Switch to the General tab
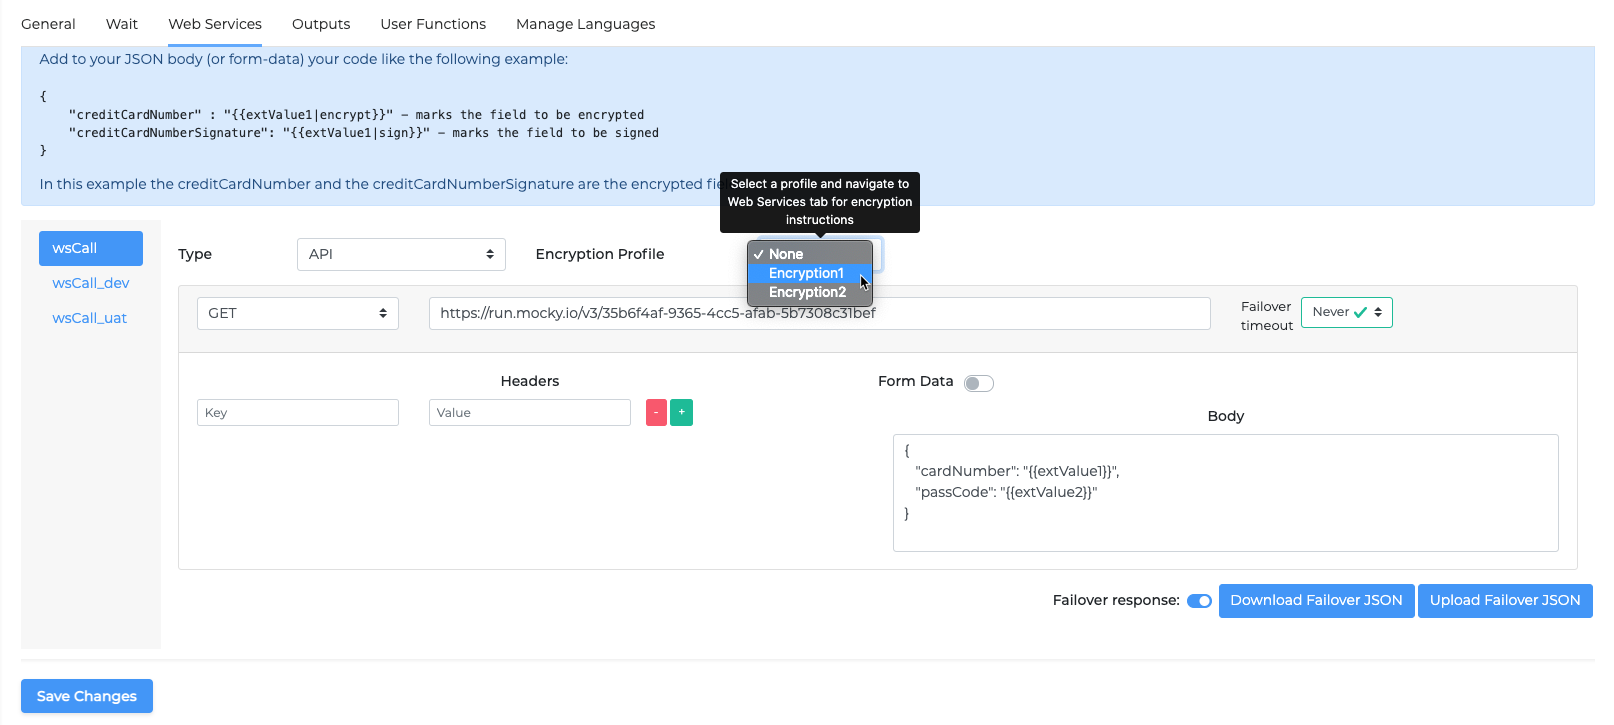The height and width of the screenshot is (725, 1614). point(48,24)
